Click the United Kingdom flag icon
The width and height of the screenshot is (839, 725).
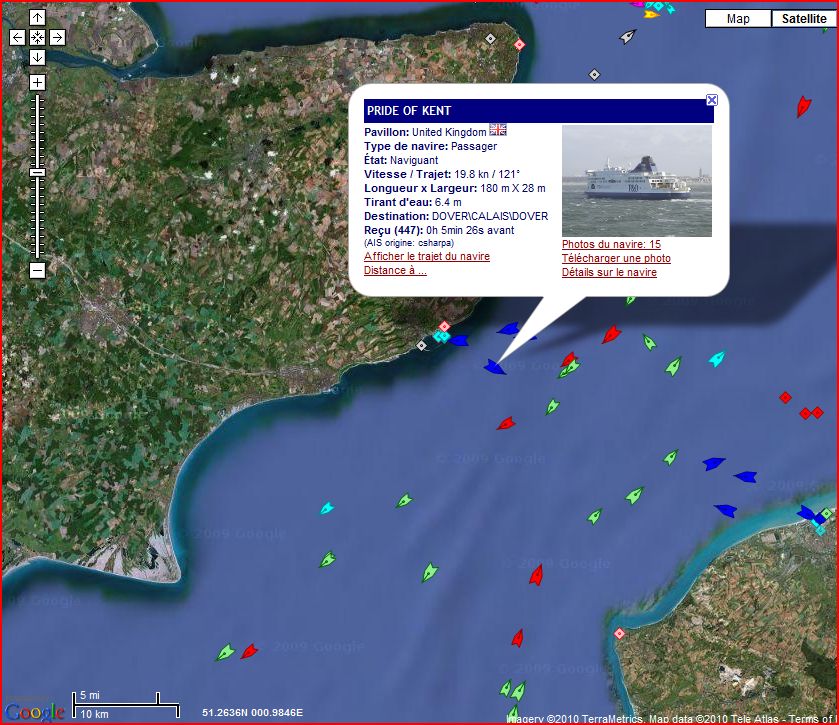coord(498,130)
